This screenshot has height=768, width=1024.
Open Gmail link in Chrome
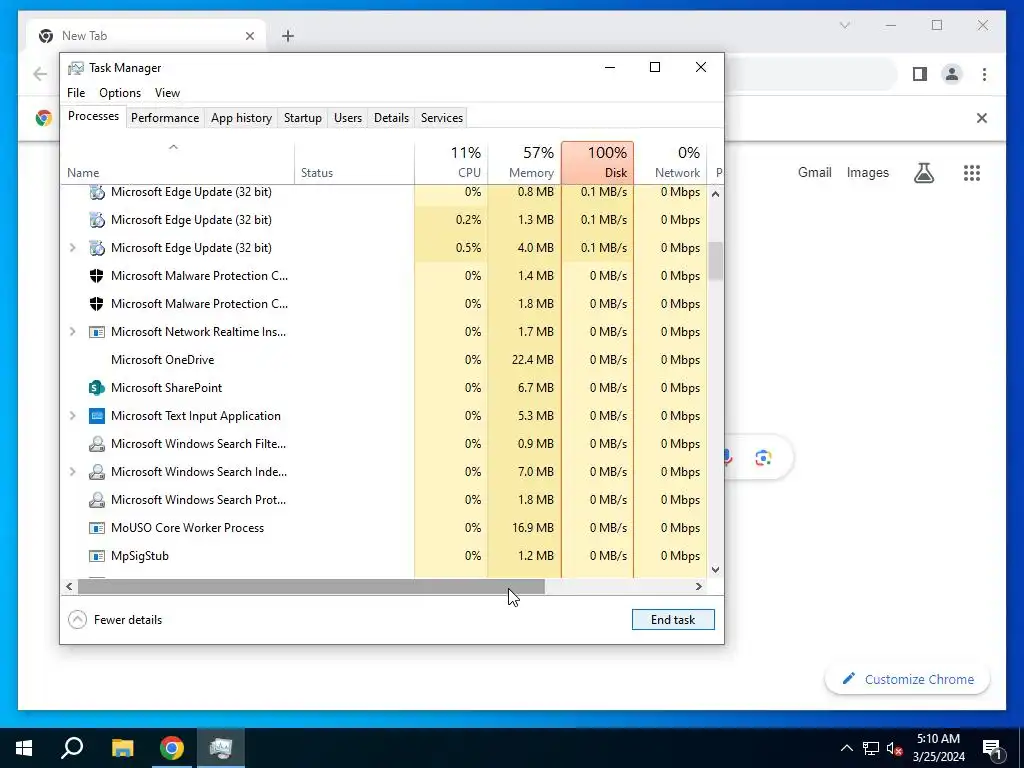(814, 172)
